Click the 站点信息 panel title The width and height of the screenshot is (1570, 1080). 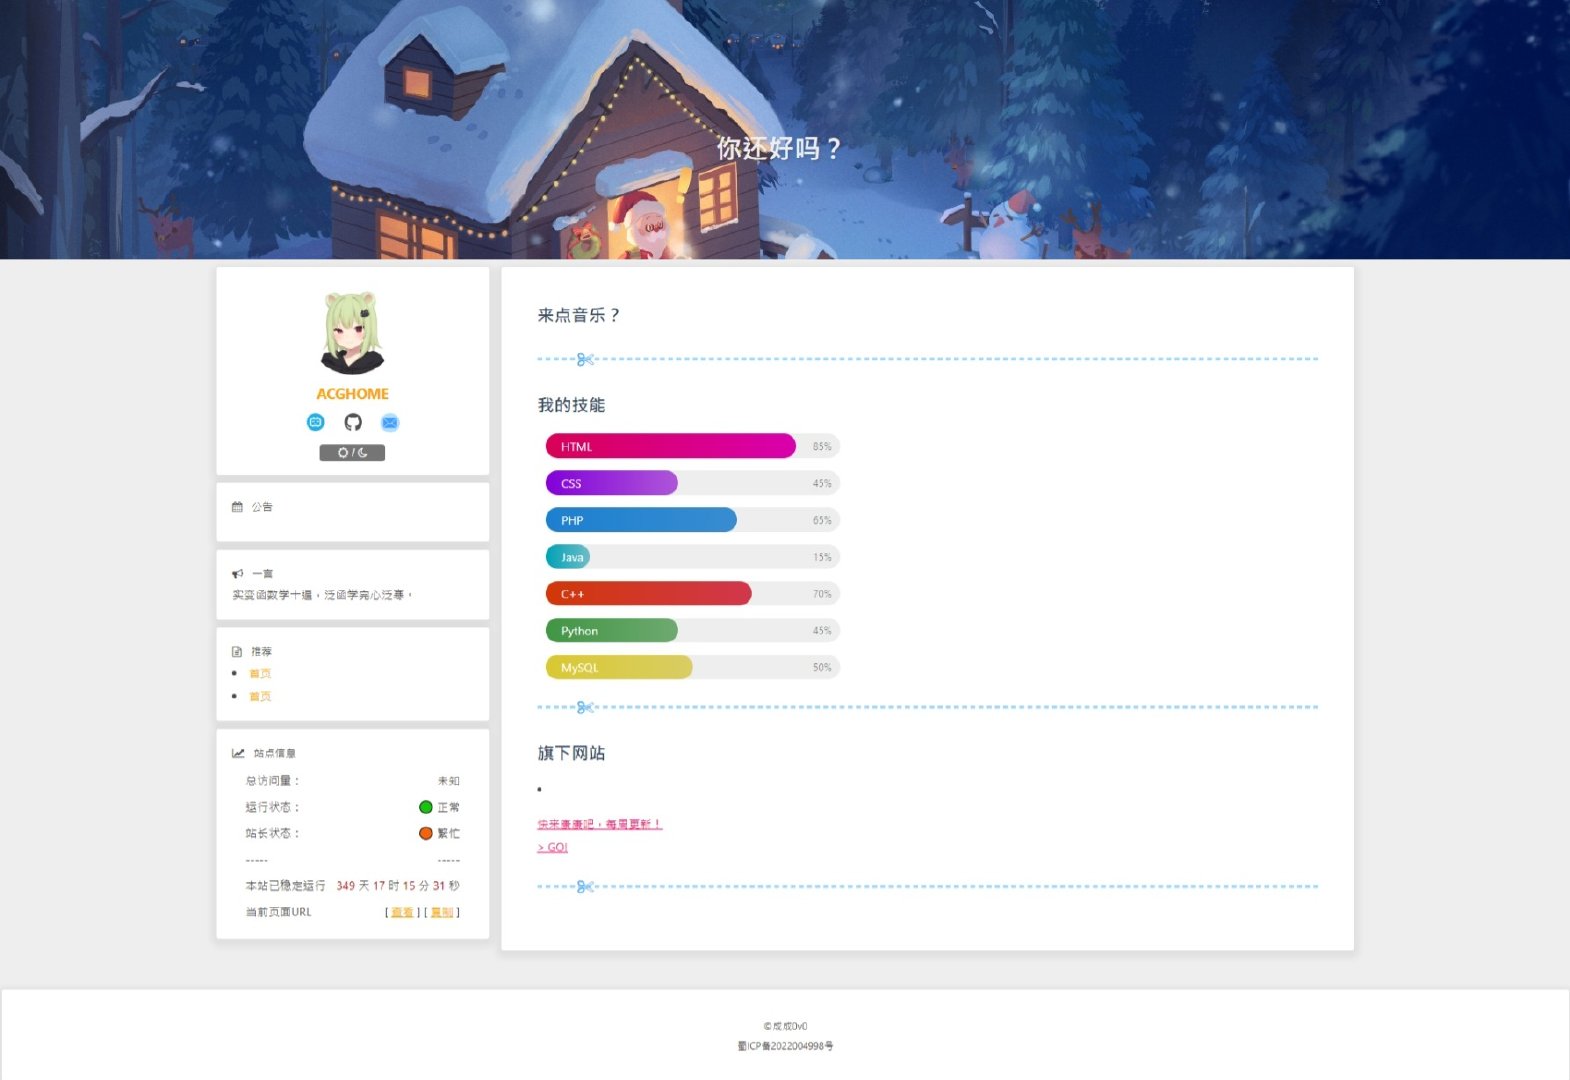275,753
